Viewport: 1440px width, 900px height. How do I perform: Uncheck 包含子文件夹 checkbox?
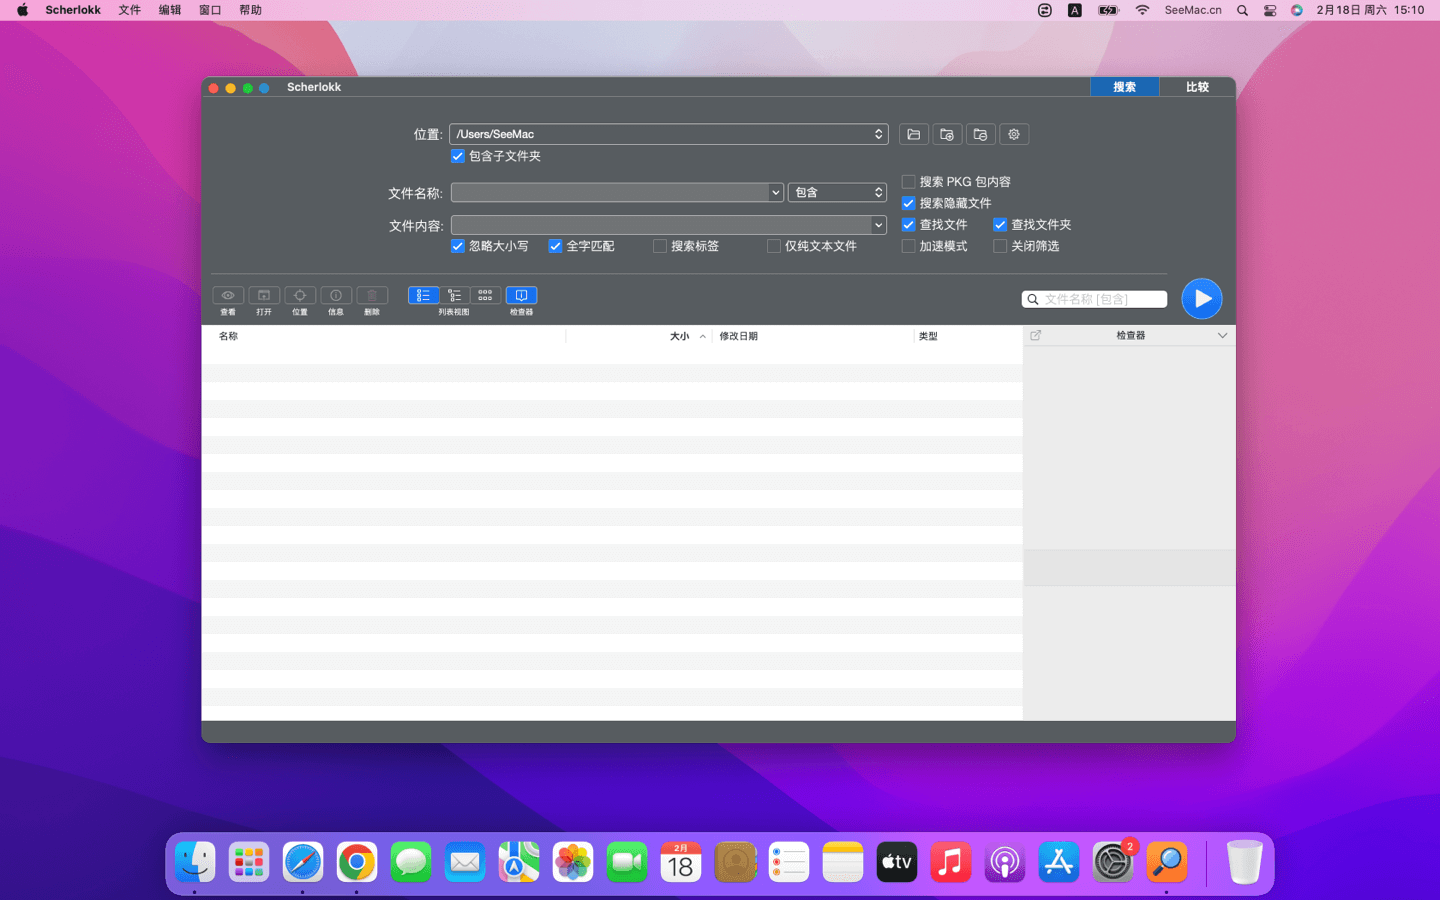(x=458, y=156)
